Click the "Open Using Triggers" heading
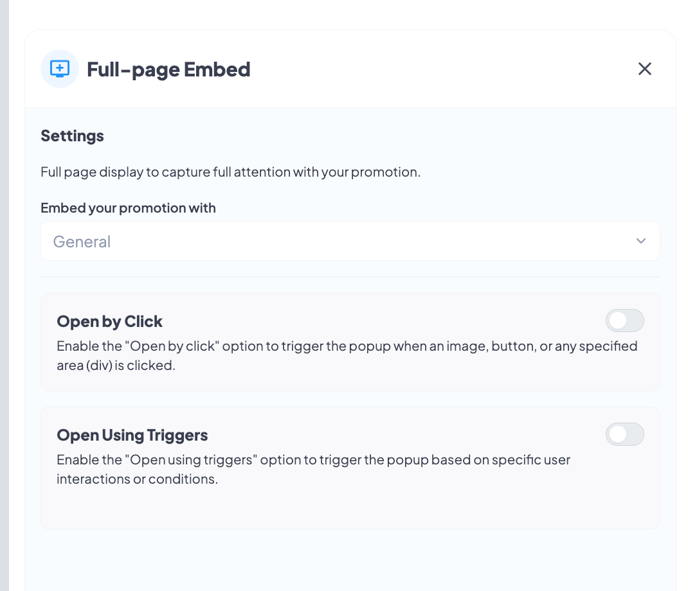 [132, 435]
